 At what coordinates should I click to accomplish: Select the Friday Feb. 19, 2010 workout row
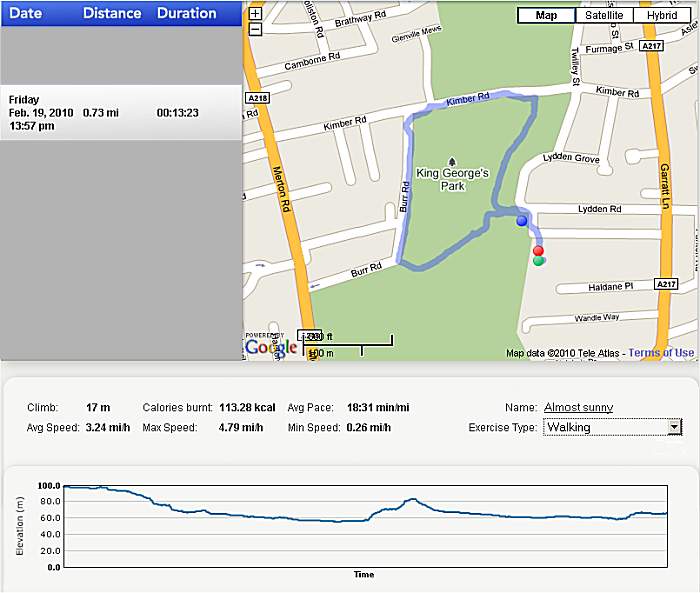click(x=120, y=113)
